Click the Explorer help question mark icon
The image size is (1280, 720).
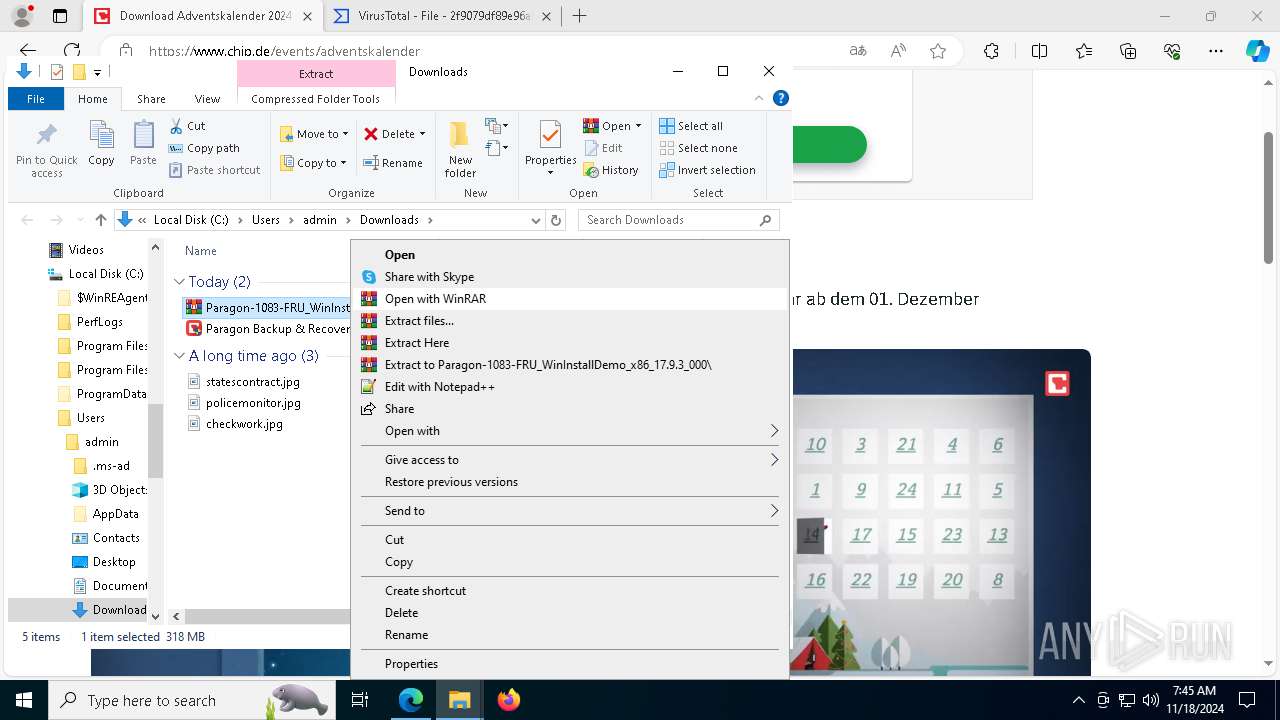pyautogui.click(x=781, y=98)
